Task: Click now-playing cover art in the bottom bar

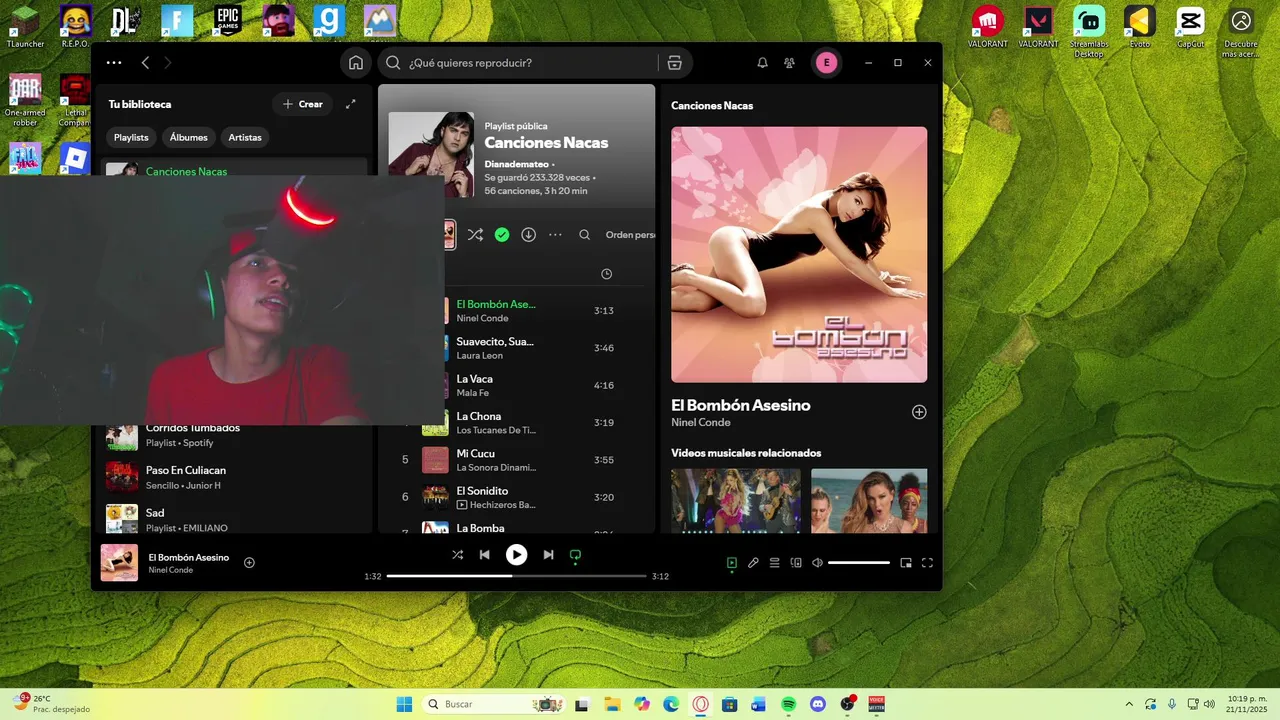Action: 119,563
